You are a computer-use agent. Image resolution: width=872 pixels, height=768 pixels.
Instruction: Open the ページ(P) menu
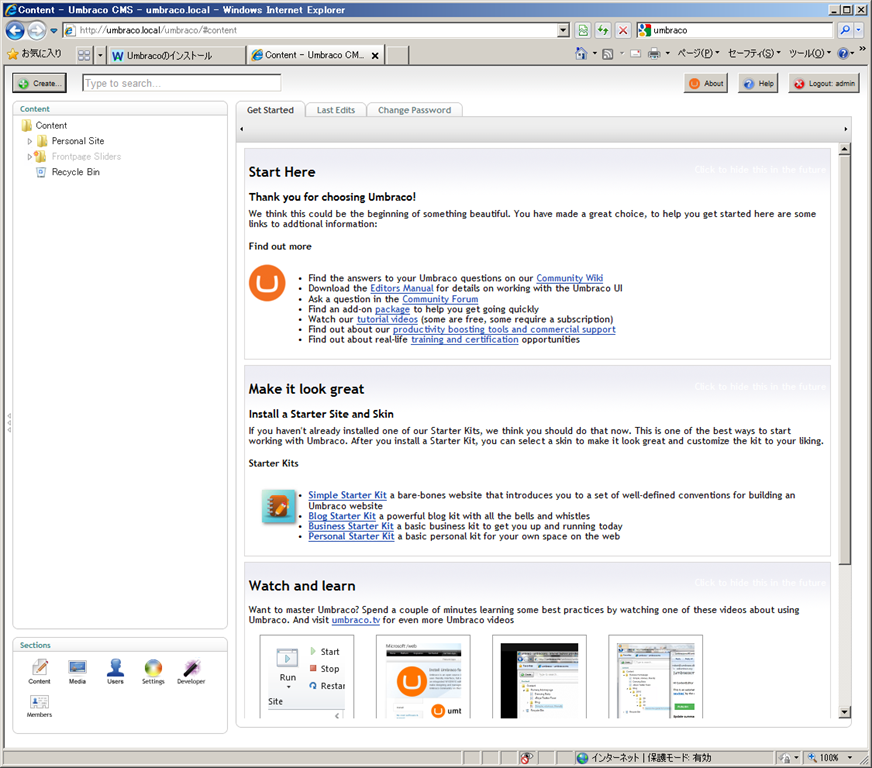[x=698, y=53]
